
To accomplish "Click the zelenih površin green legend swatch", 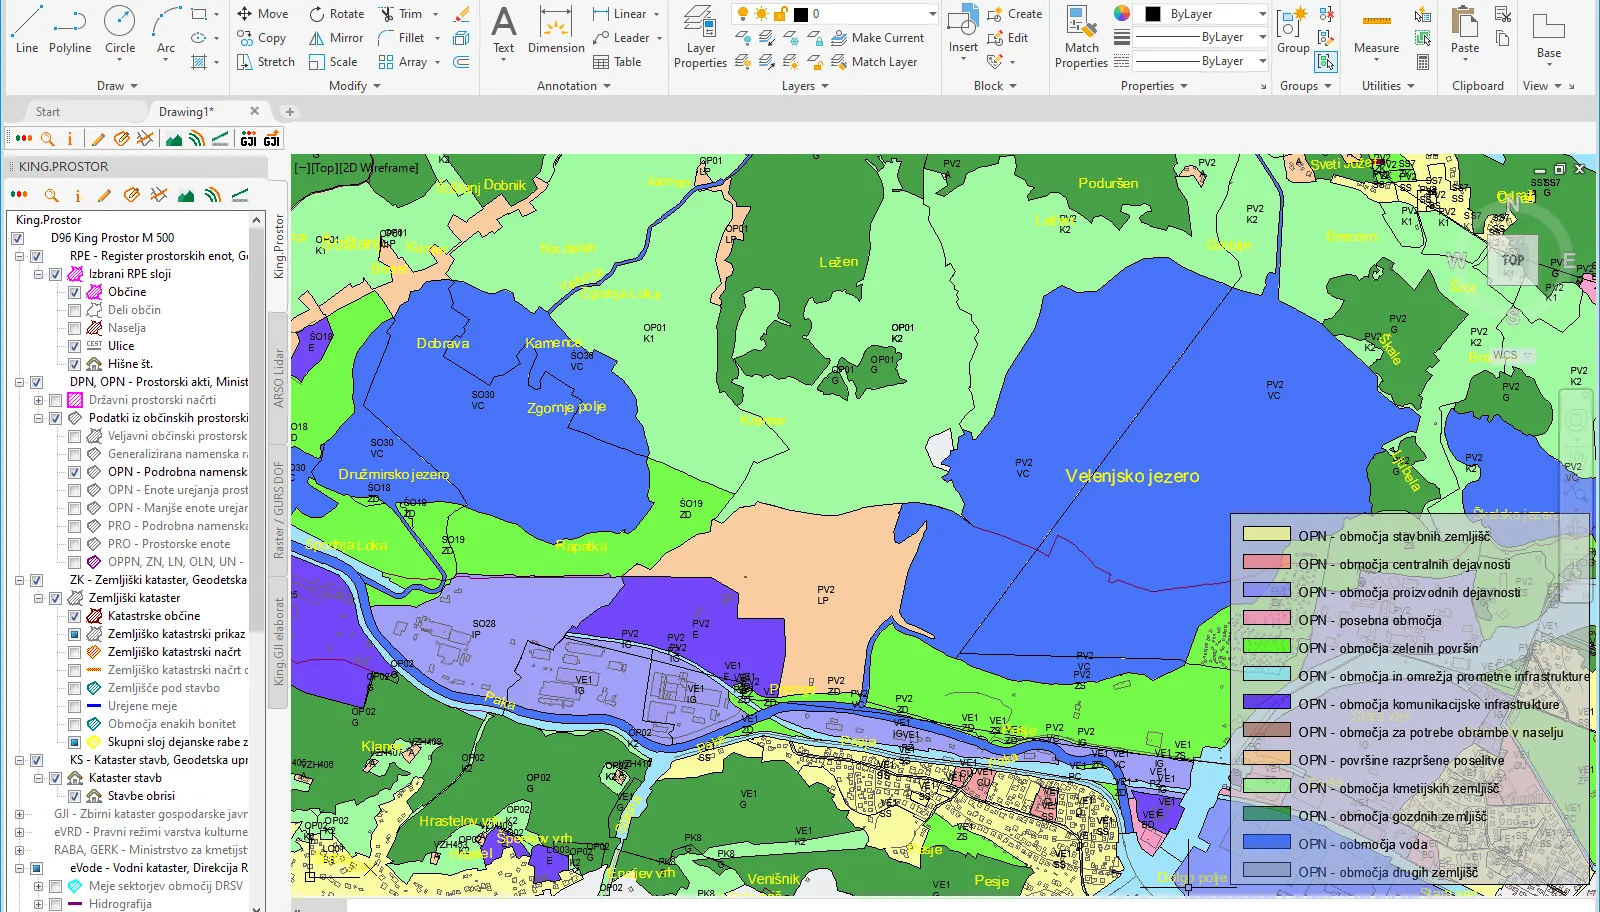I will click(x=1266, y=647).
